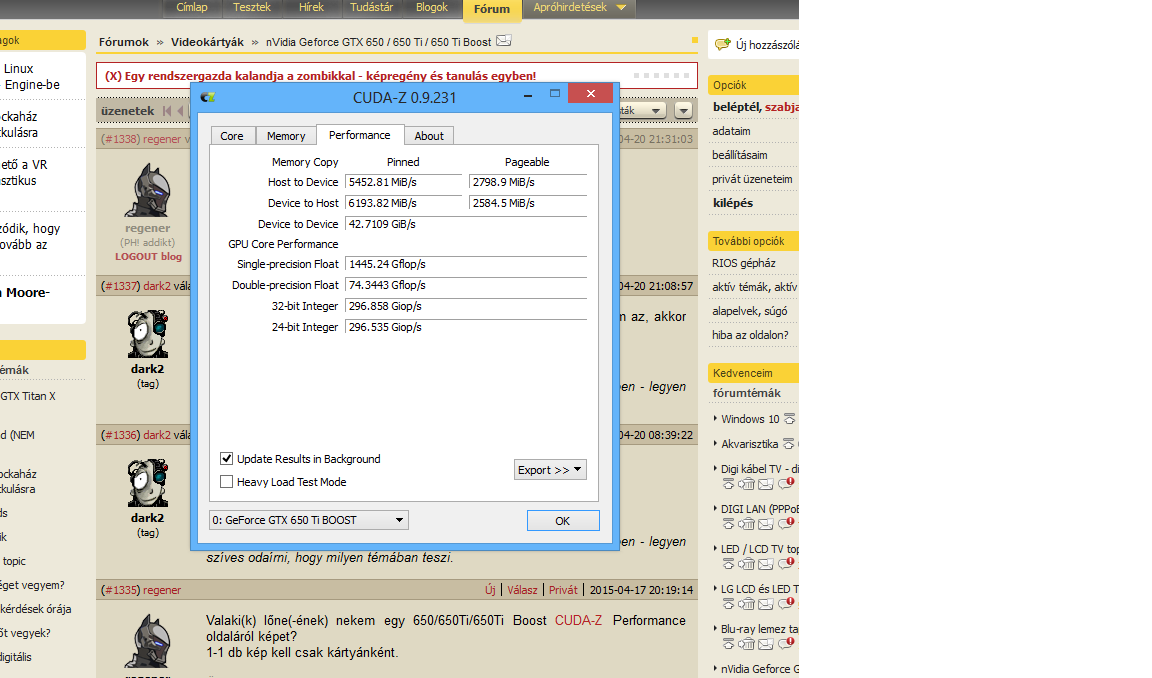Click new-post bubble icon under DIGI LAN

[785, 524]
